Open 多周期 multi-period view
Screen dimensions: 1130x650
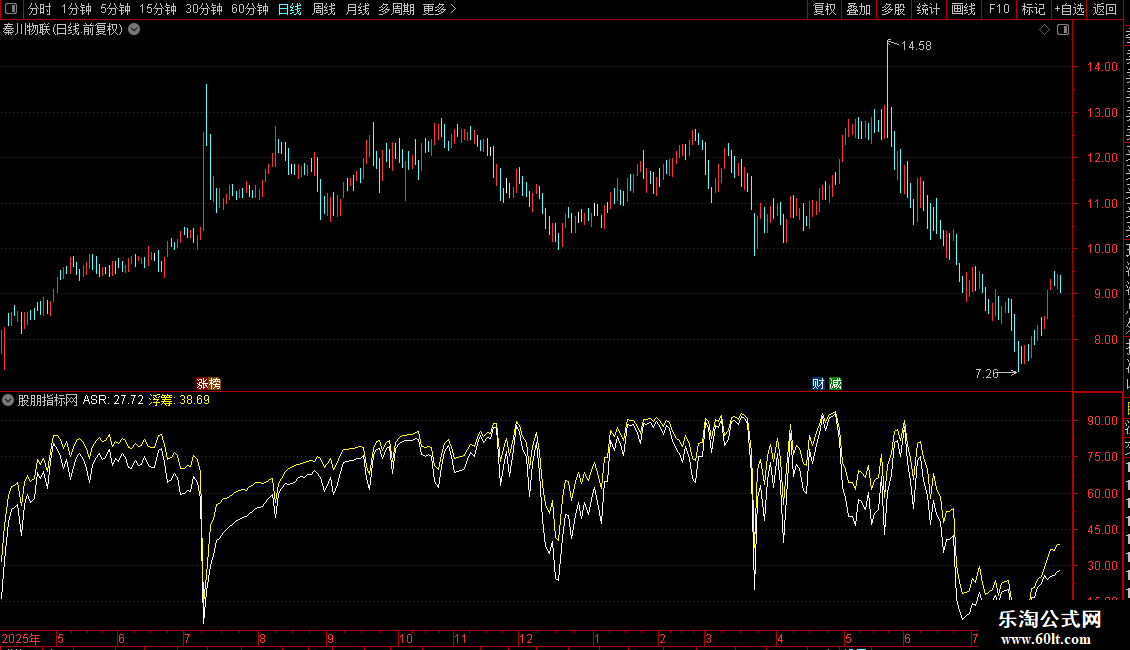point(396,9)
